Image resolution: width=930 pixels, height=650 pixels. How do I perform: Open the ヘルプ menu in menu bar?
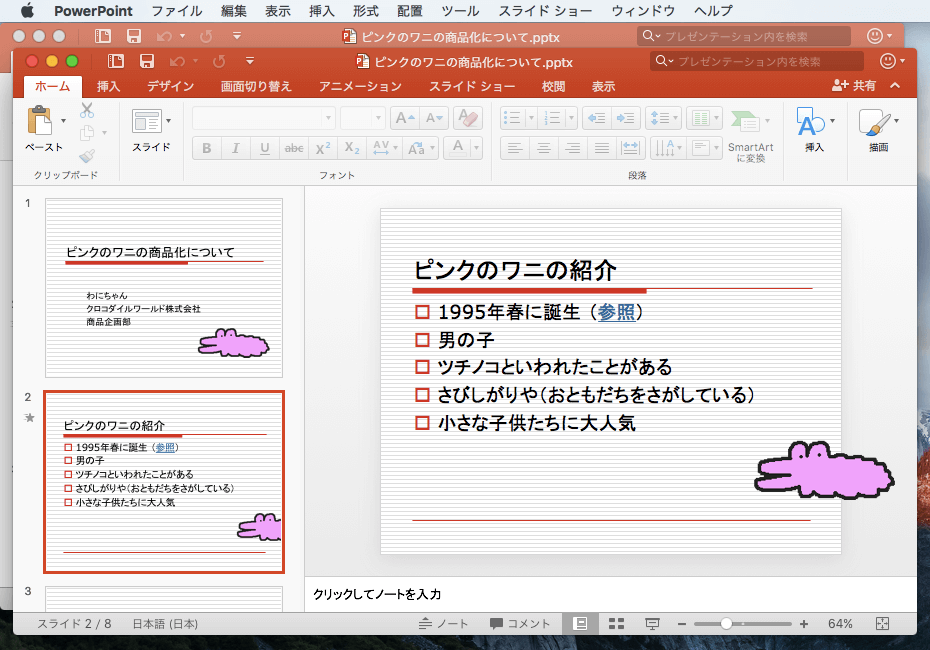[714, 11]
